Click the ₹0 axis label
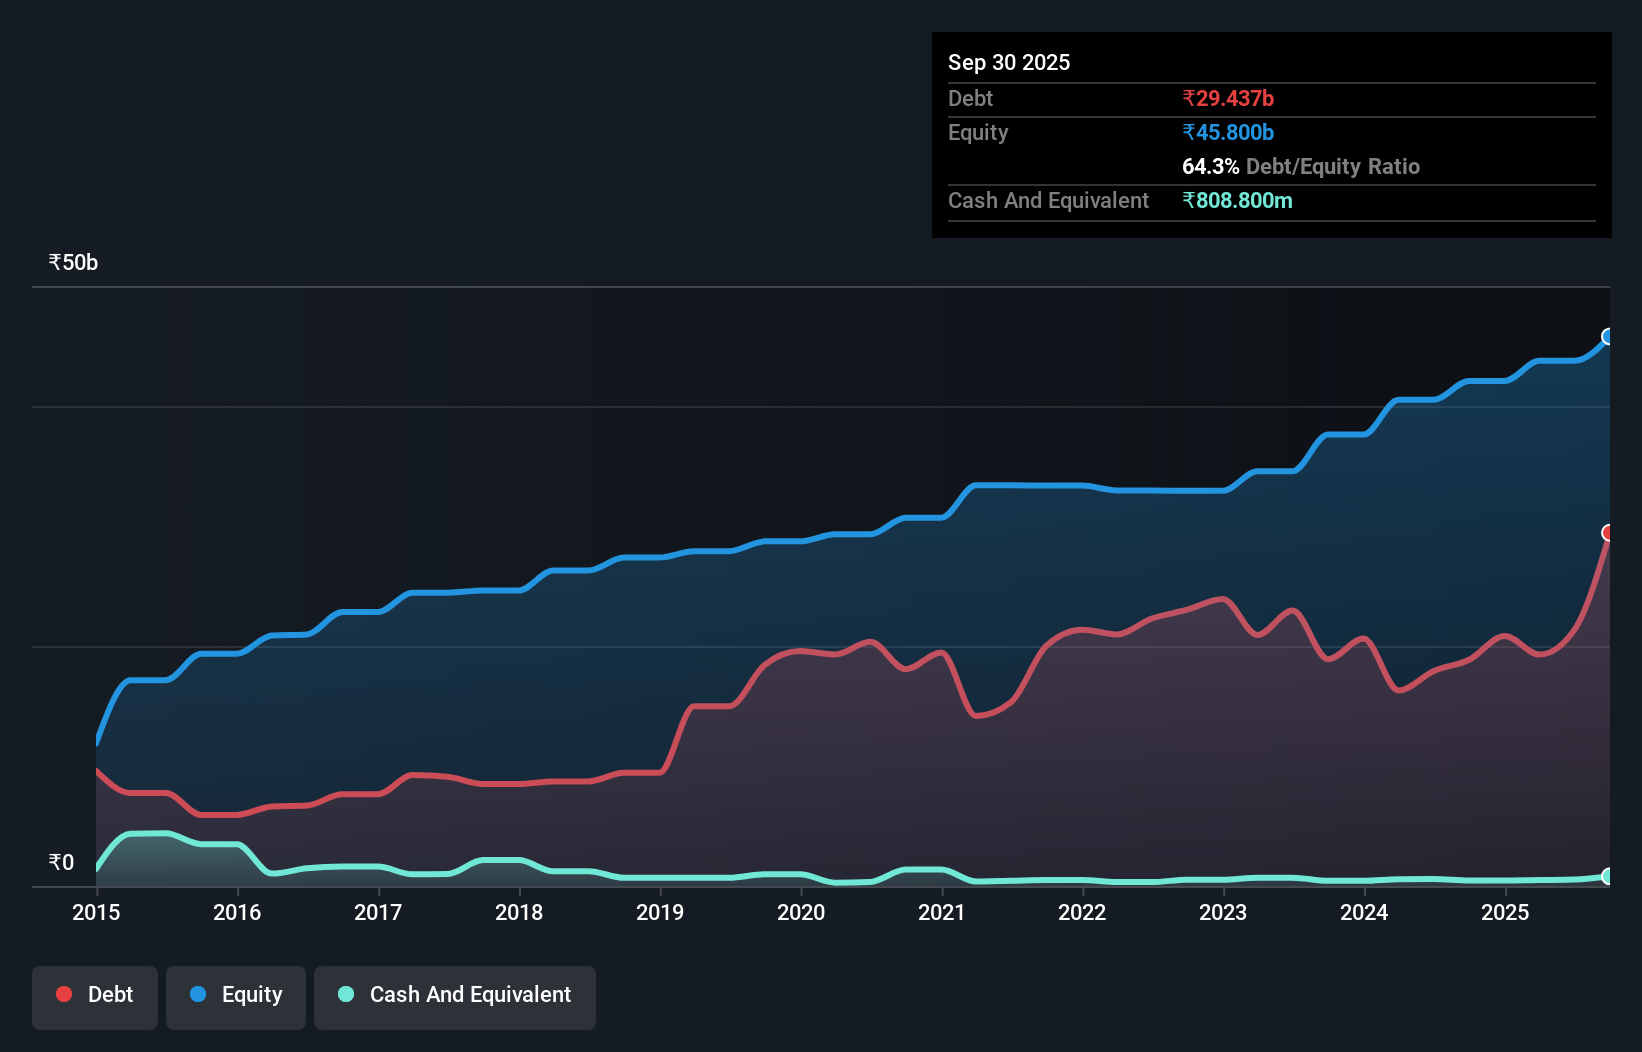The image size is (1642, 1052). [60, 861]
